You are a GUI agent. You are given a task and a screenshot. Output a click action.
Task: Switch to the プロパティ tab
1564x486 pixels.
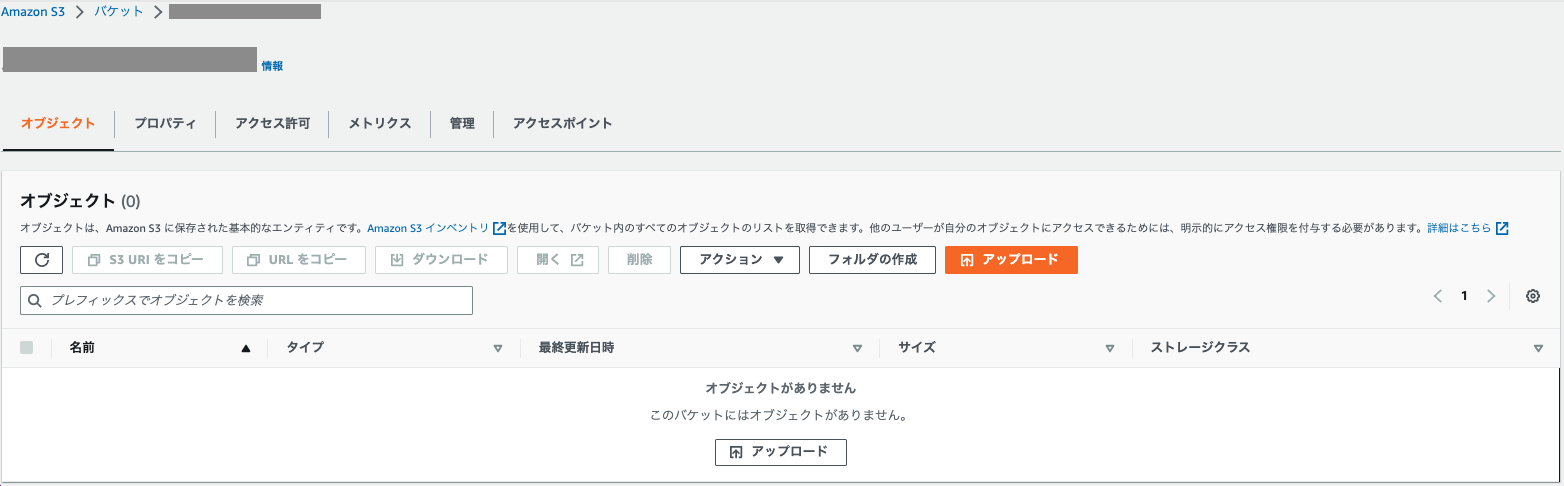click(165, 124)
